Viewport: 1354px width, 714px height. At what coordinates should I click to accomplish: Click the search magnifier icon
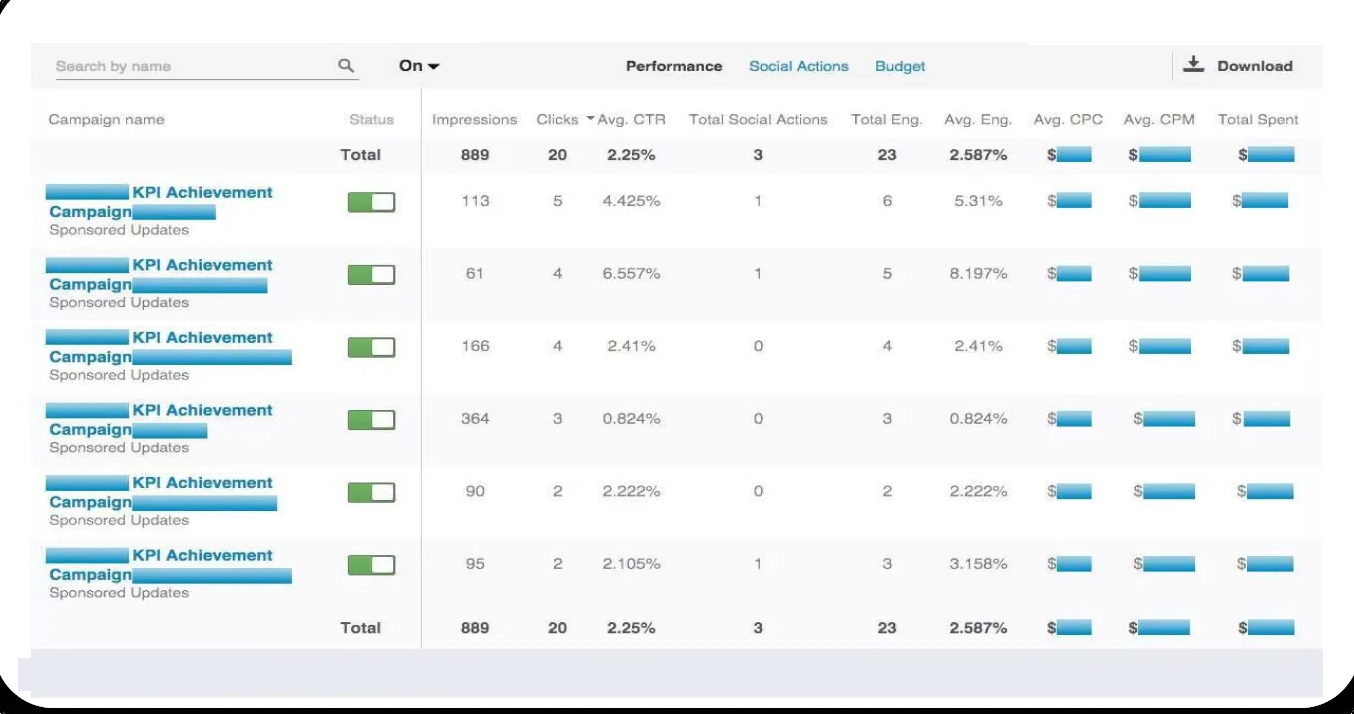pyautogui.click(x=346, y=66)
